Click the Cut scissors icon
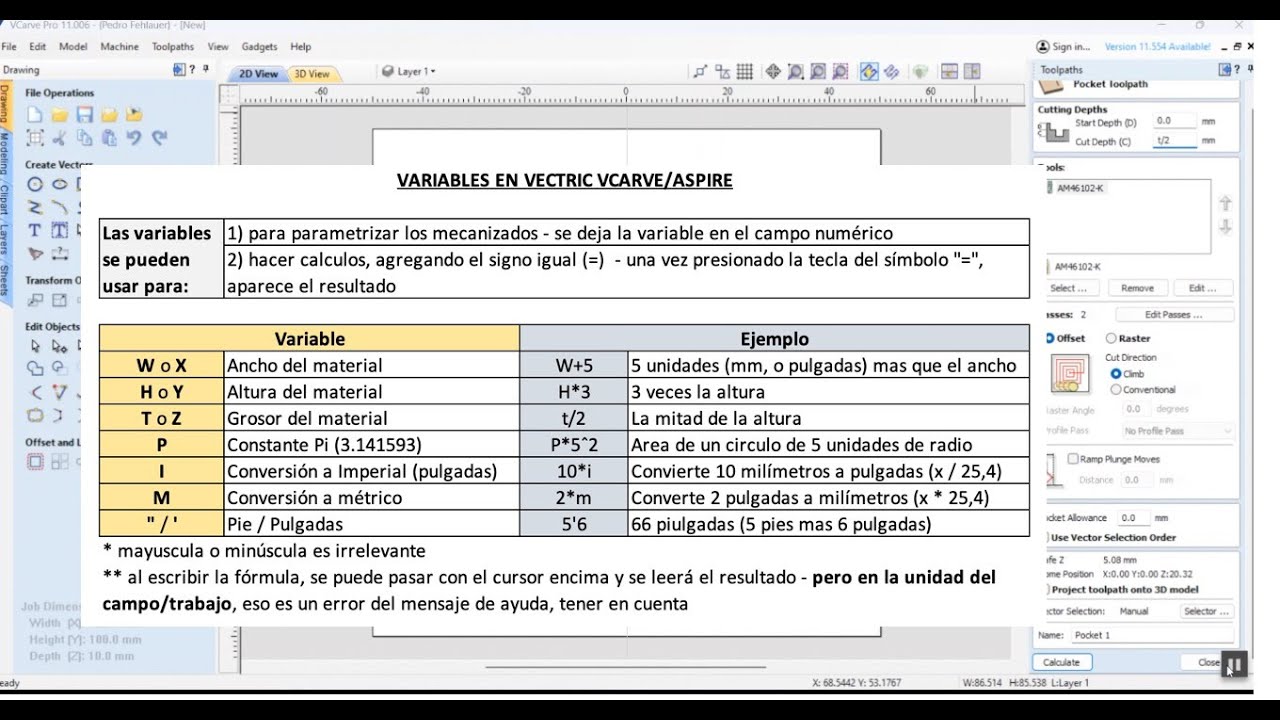This screenshot has width=1280, height=720. point(59,138)
